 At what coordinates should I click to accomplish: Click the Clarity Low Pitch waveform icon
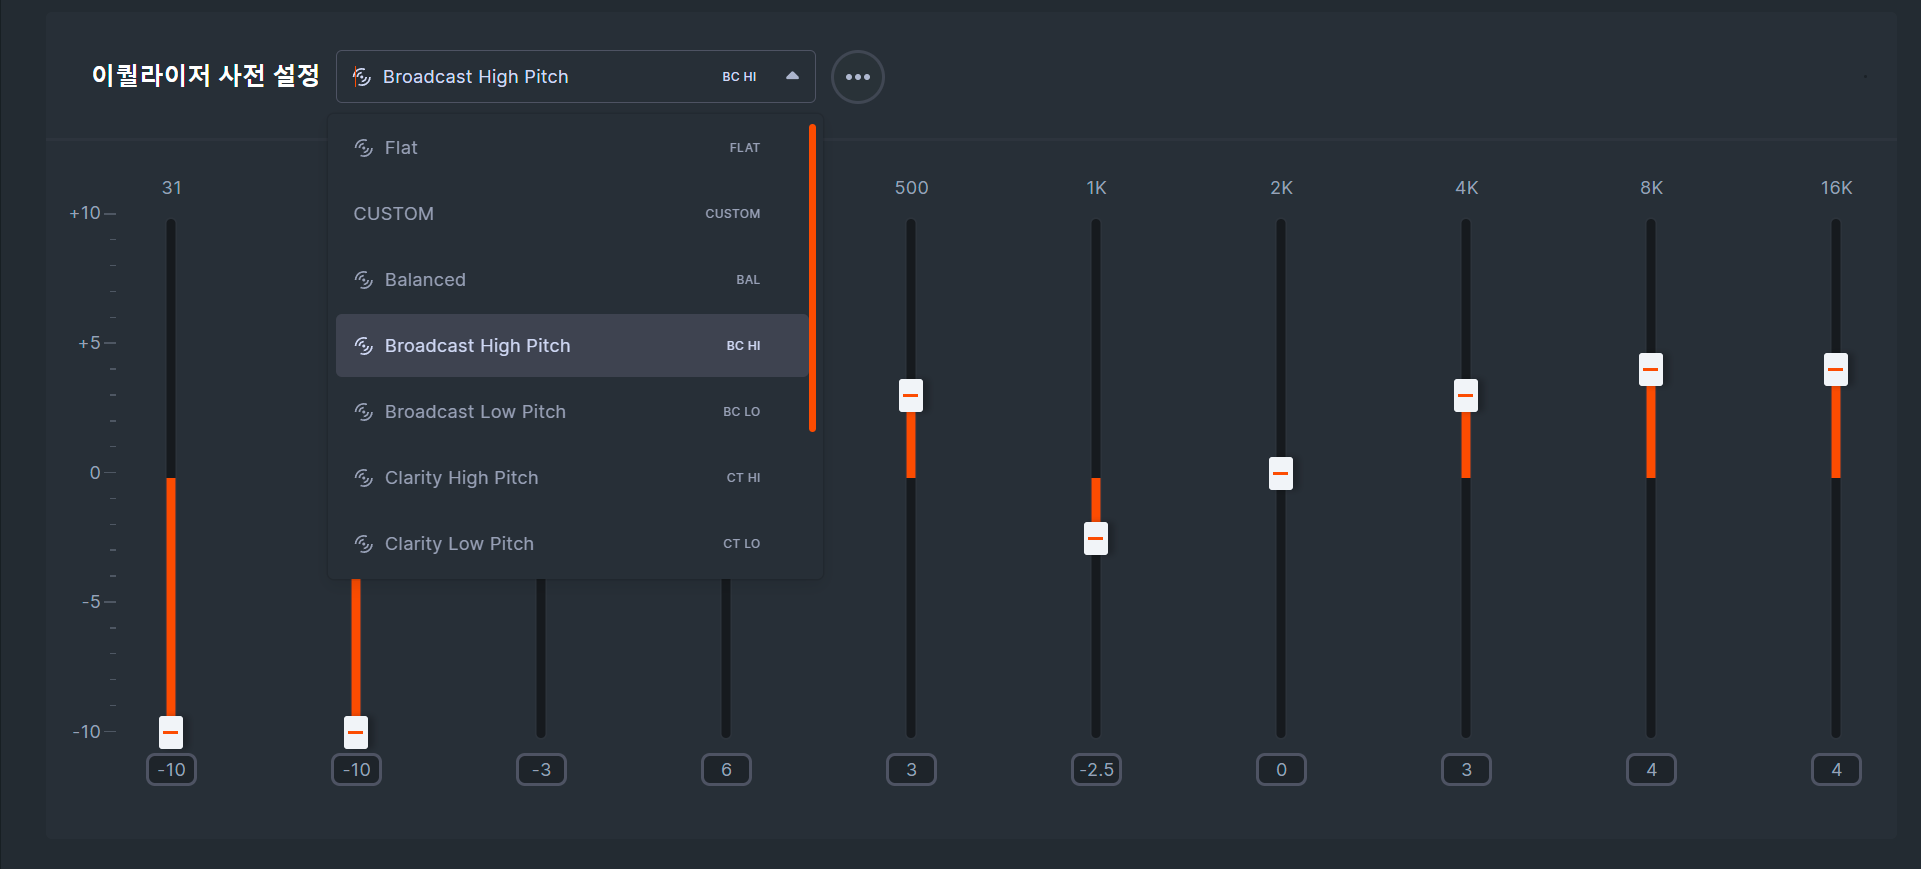(364, 544)
